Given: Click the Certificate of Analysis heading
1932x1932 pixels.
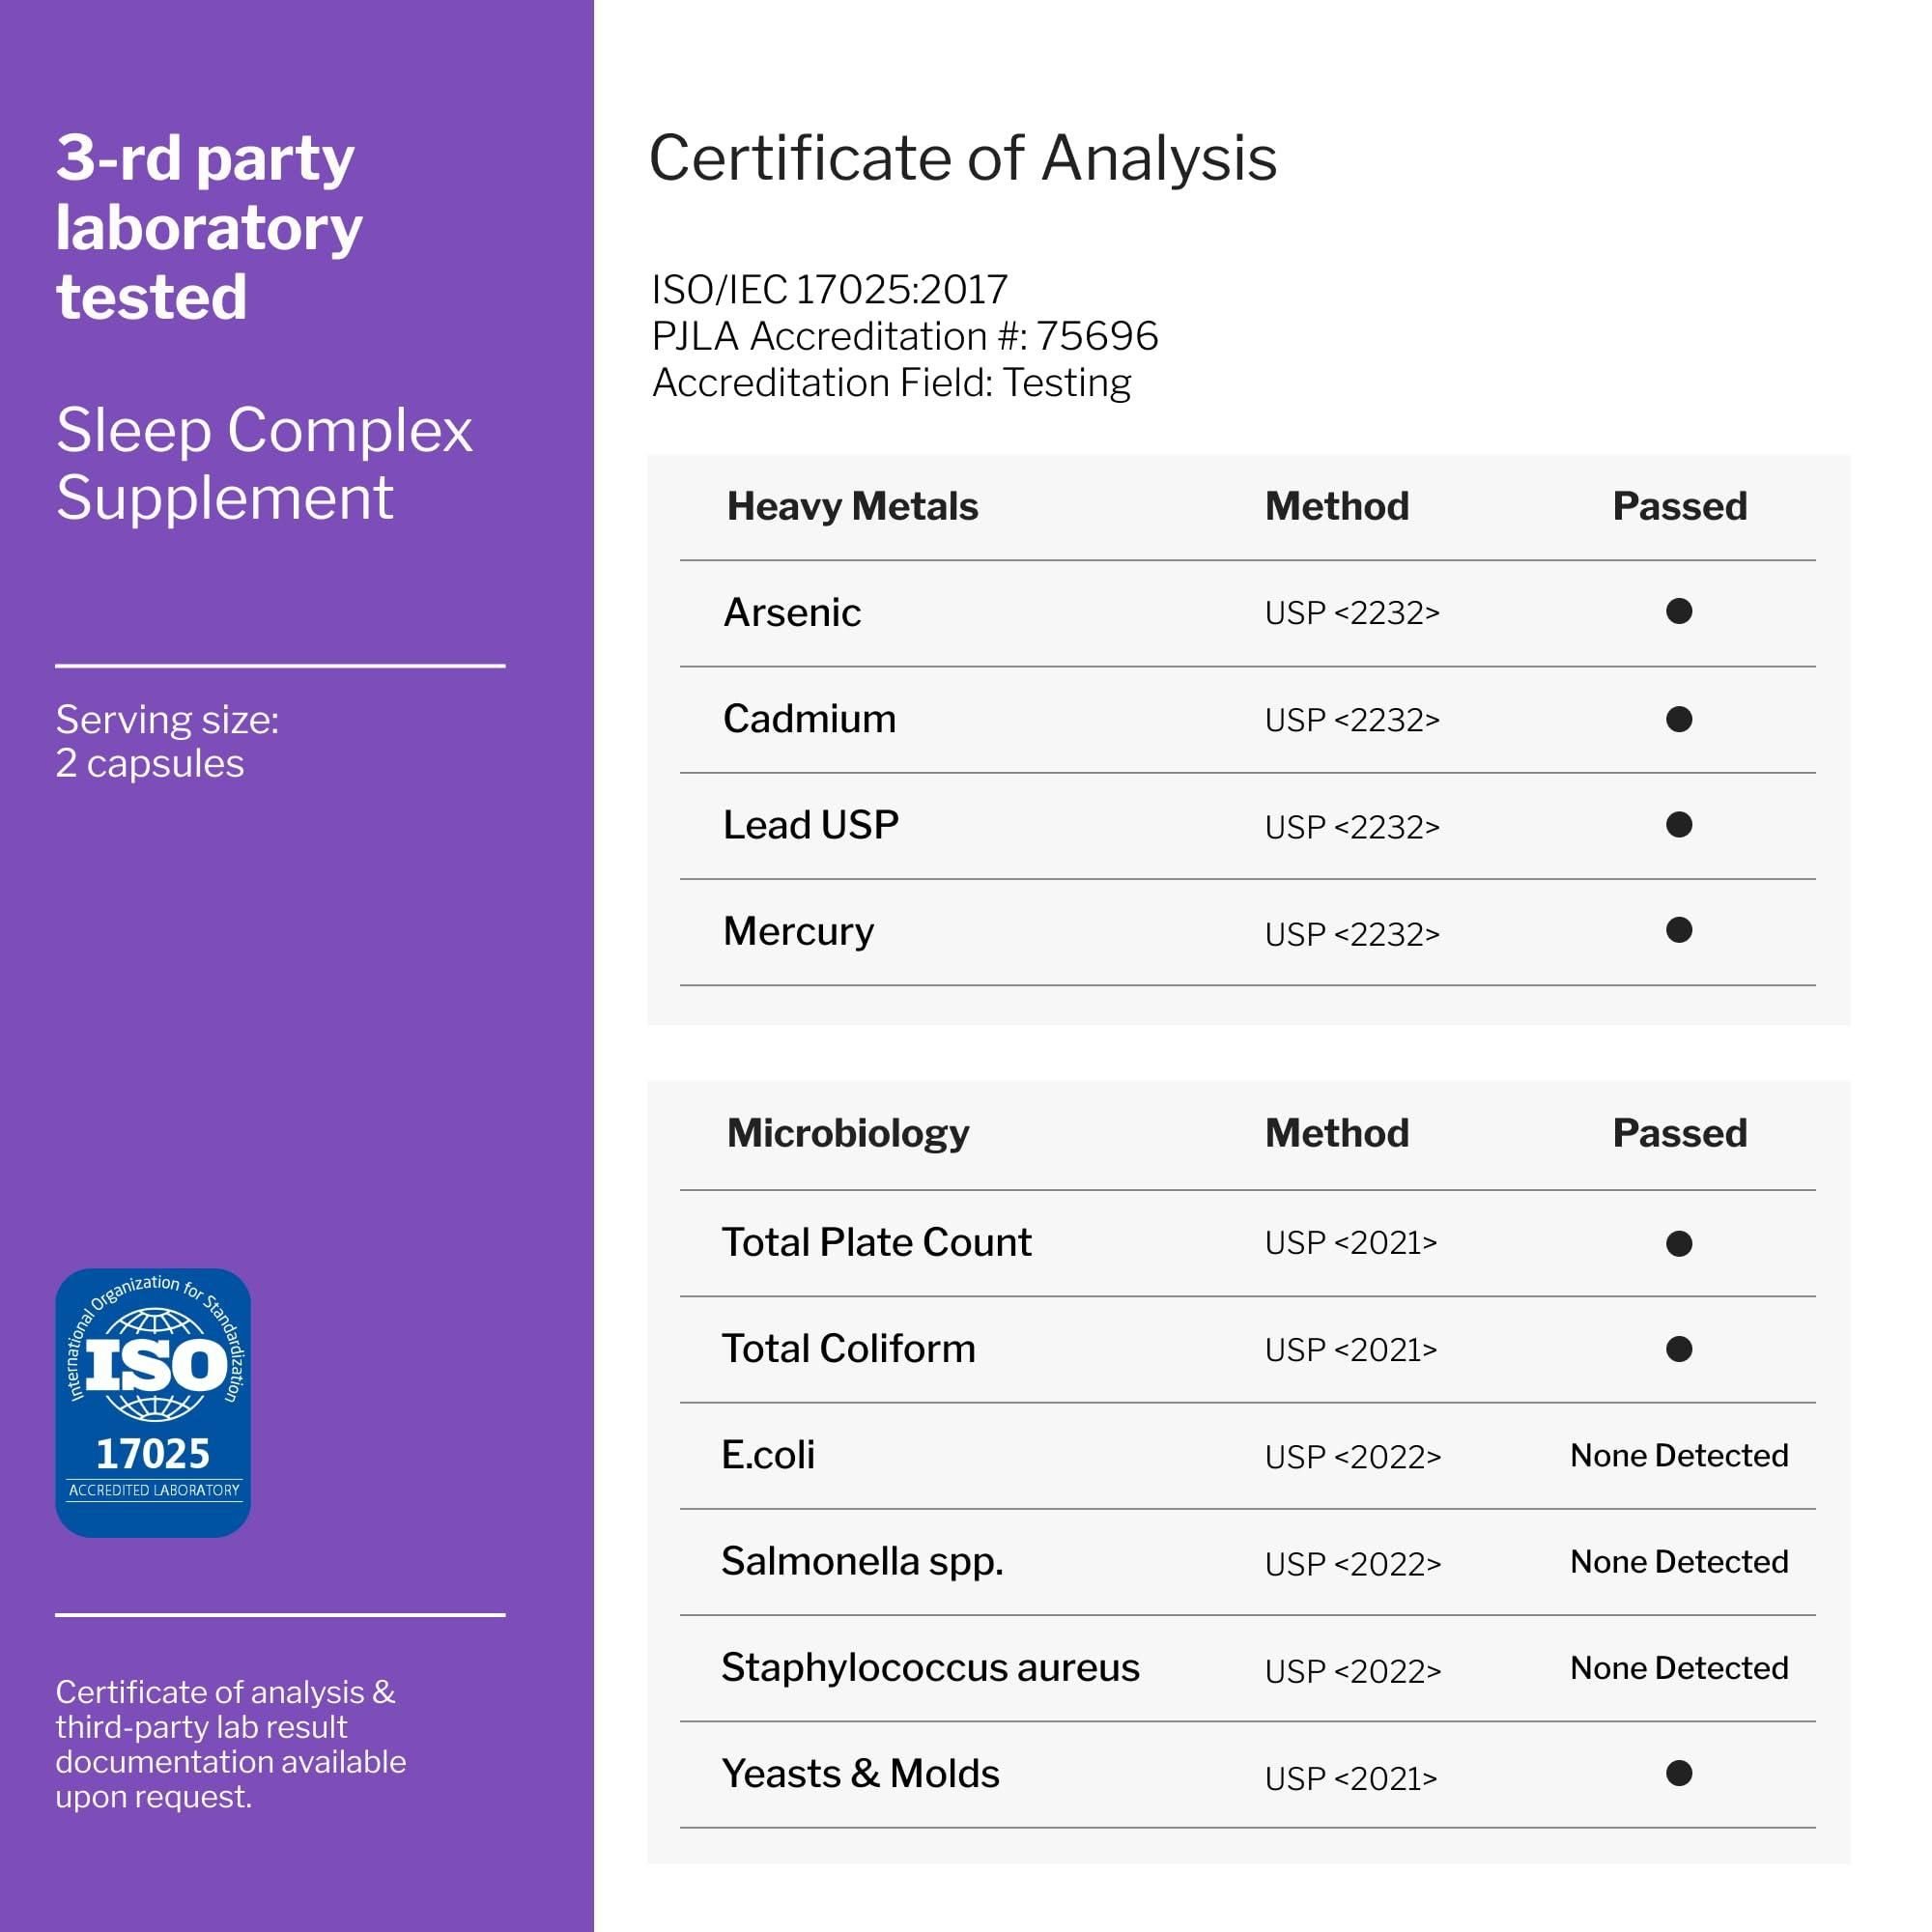Looking at the screenshot, I should tap(962, 158).
